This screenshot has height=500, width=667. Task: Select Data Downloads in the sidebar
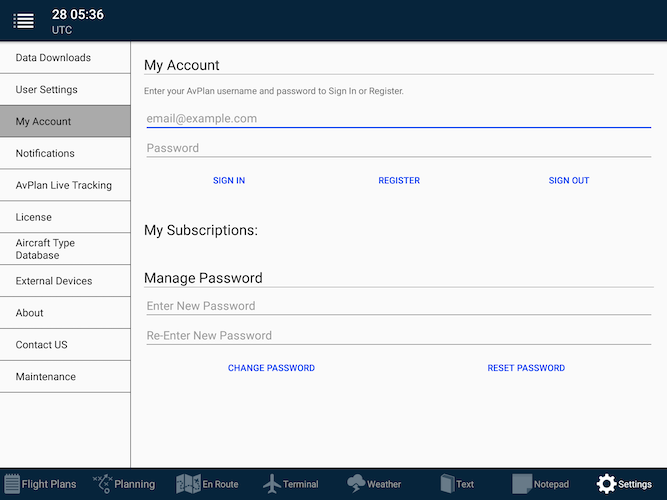(65, 58)
